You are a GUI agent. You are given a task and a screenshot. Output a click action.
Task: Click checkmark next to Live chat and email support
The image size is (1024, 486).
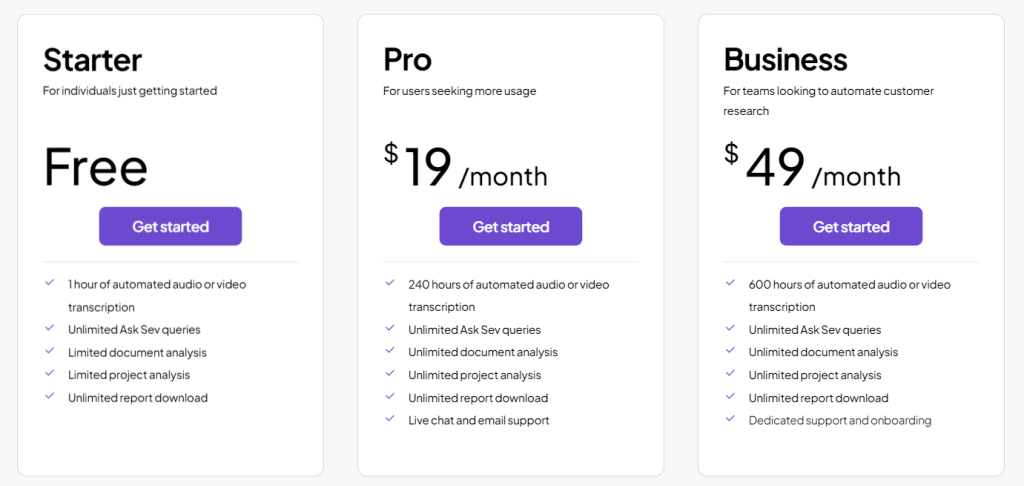390,419
